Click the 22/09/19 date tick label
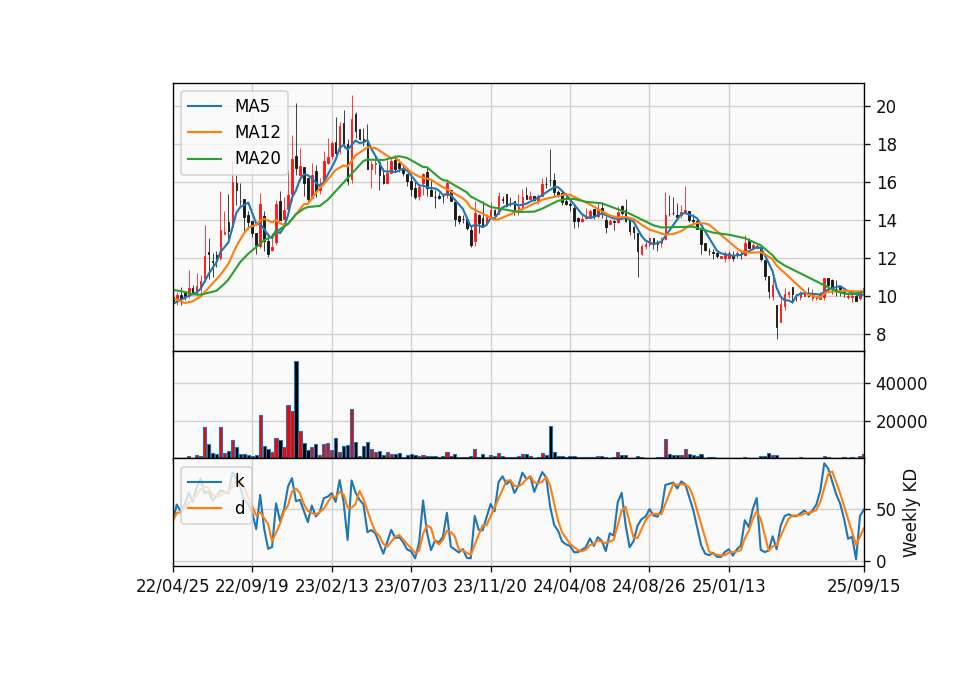Viewport: 960px width, 690px height. point(252,587)
